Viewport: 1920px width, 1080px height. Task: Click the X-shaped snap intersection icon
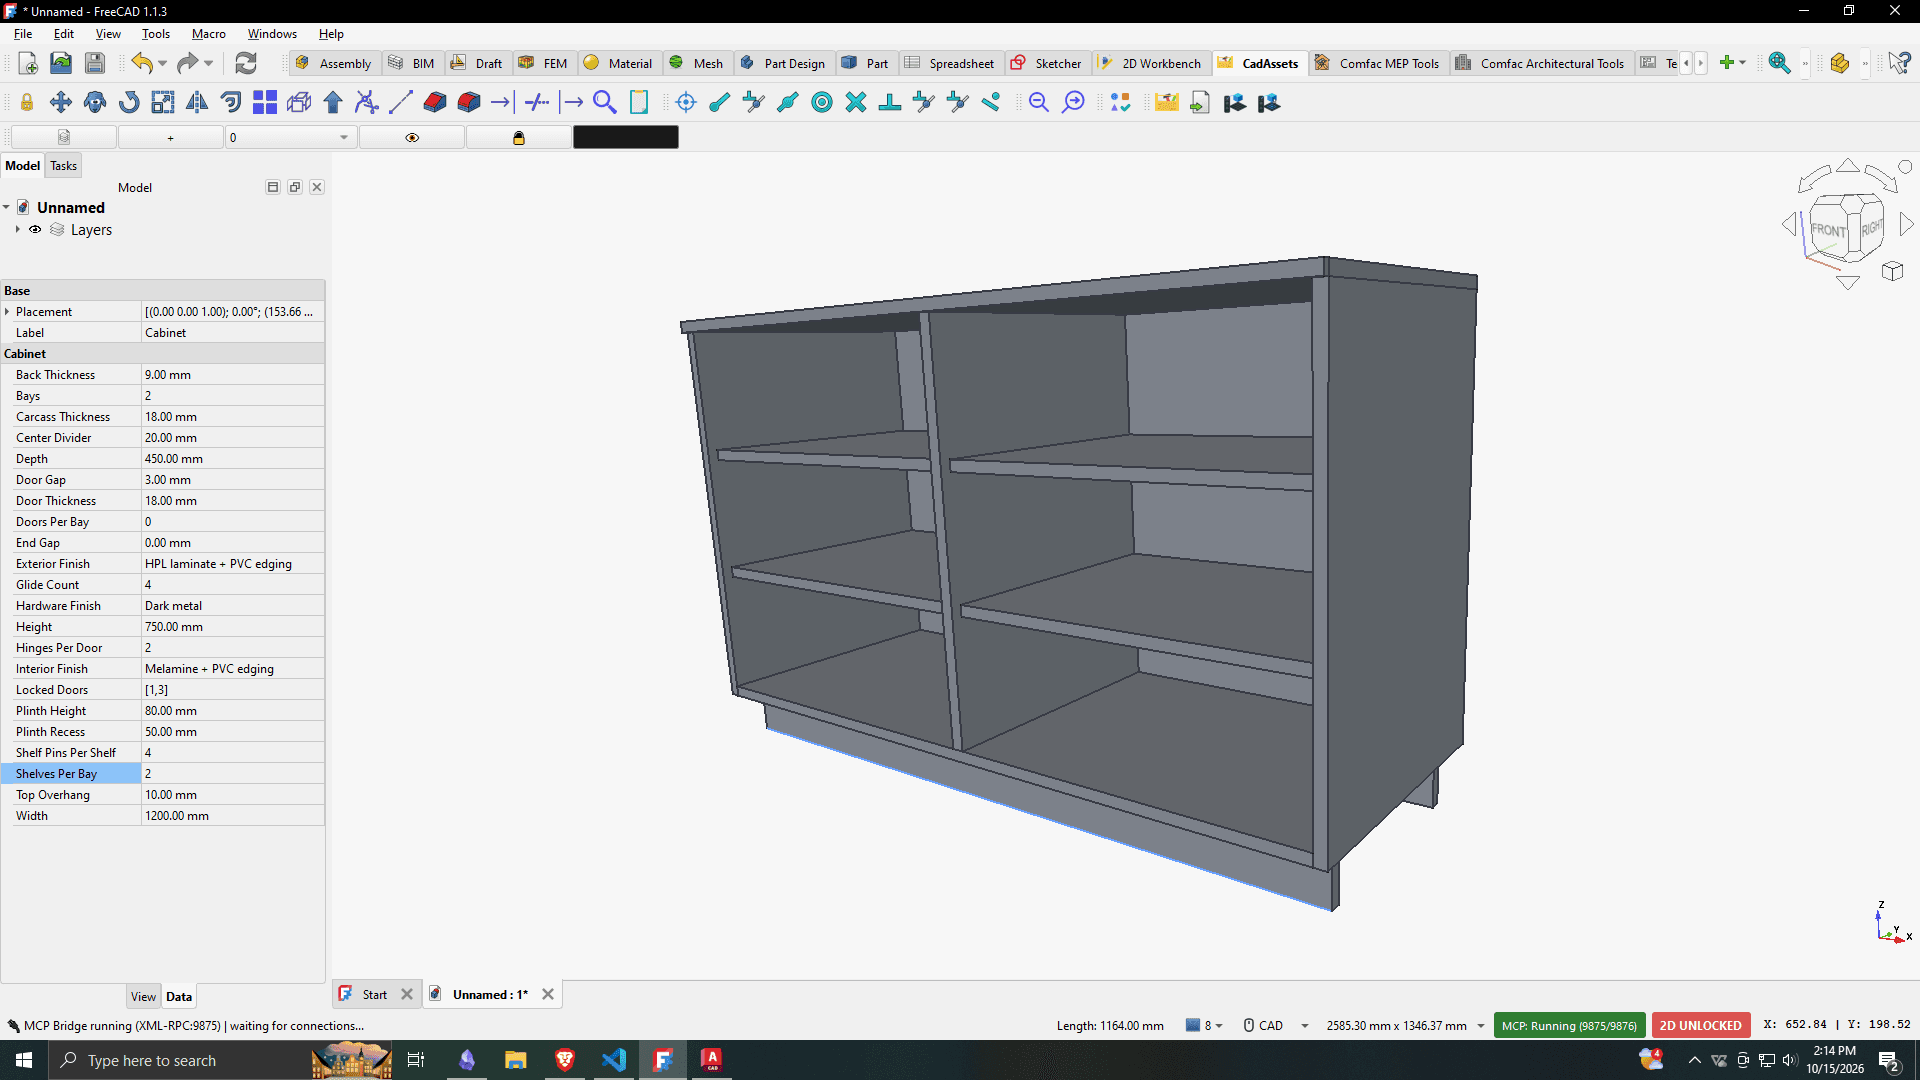click(x=856, y=102)
